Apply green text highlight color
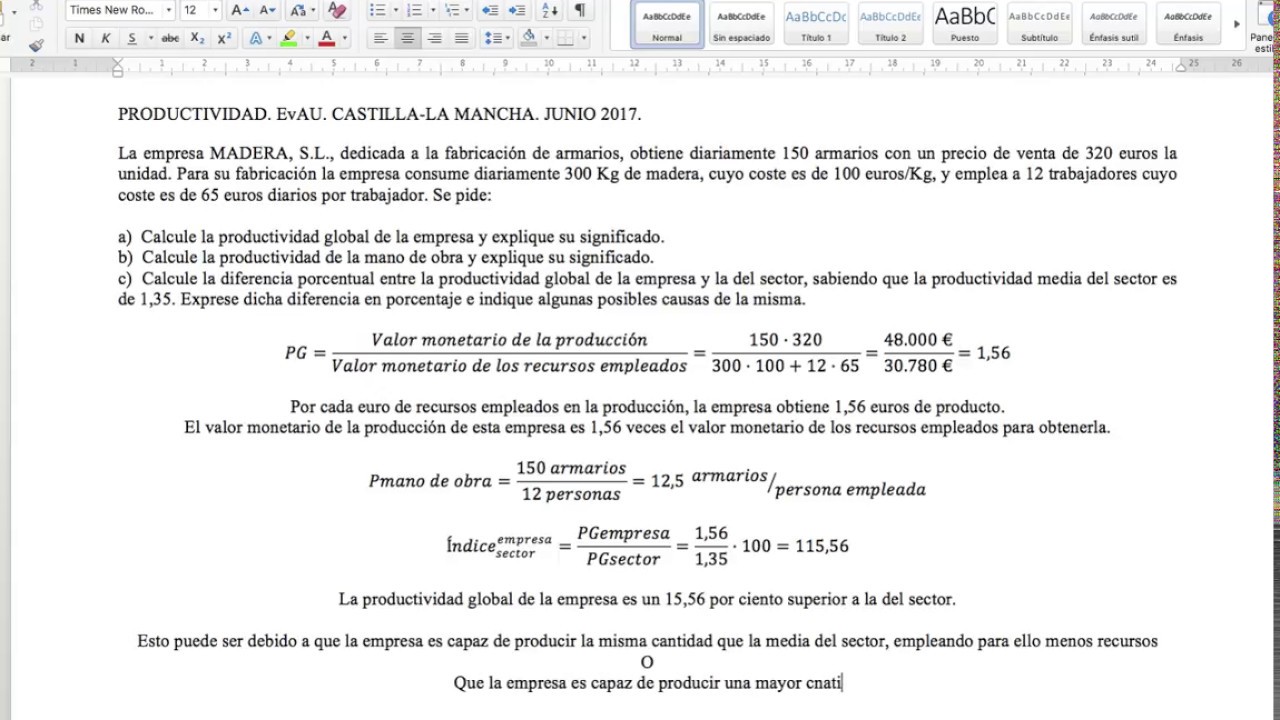The height and width of the screenshot is (720, 1280). coord(289,38)
